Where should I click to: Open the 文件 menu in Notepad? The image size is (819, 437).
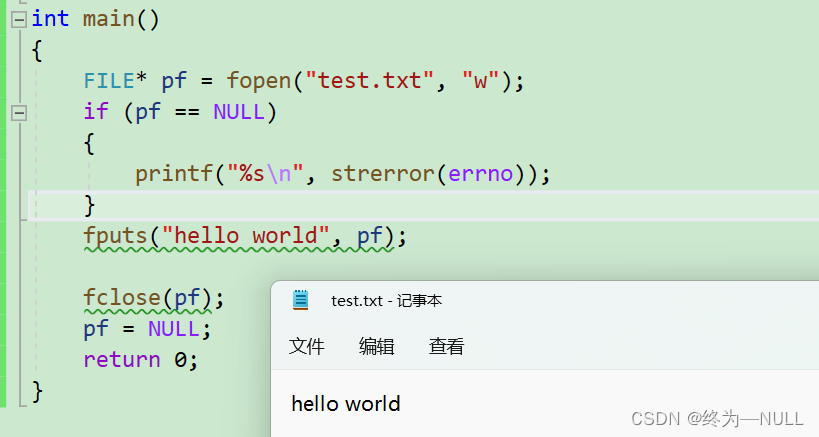tap(307, 347)
